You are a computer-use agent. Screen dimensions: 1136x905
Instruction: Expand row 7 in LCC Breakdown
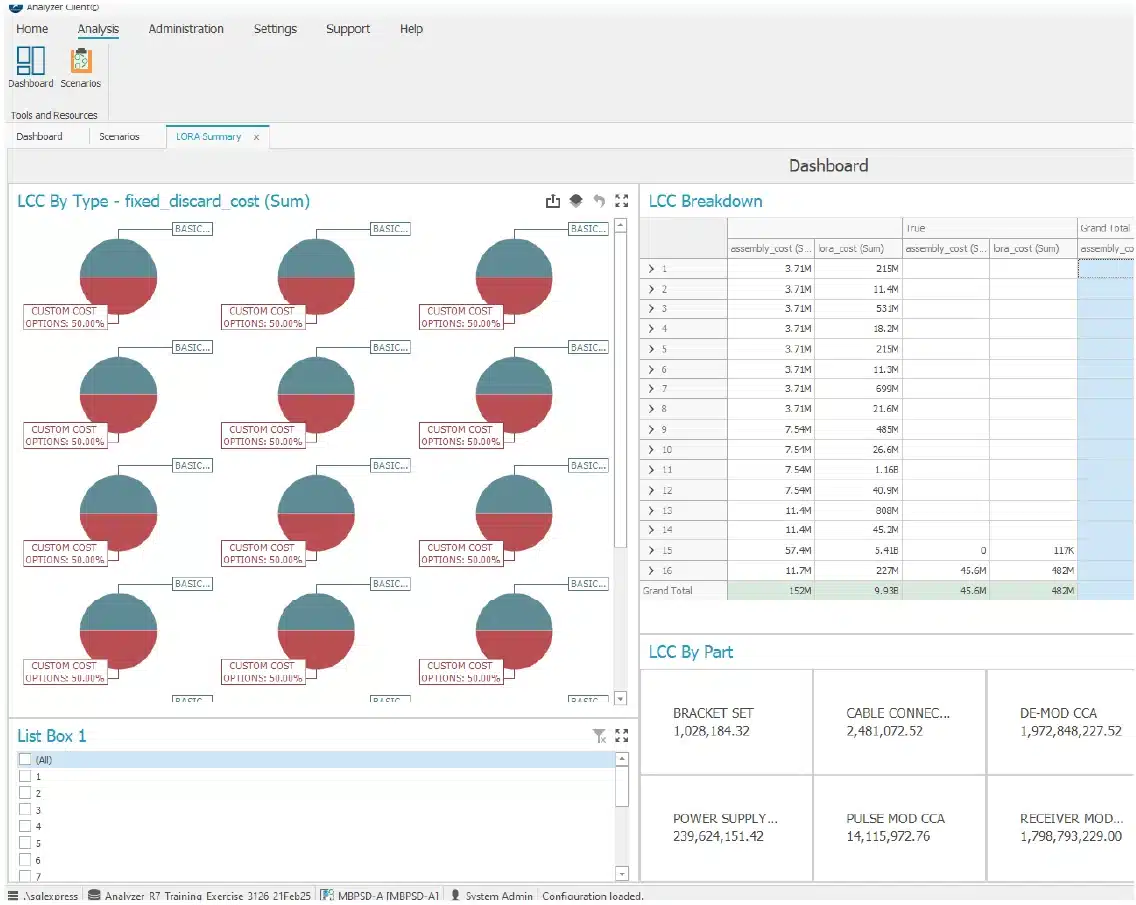[x=651, y=389]
